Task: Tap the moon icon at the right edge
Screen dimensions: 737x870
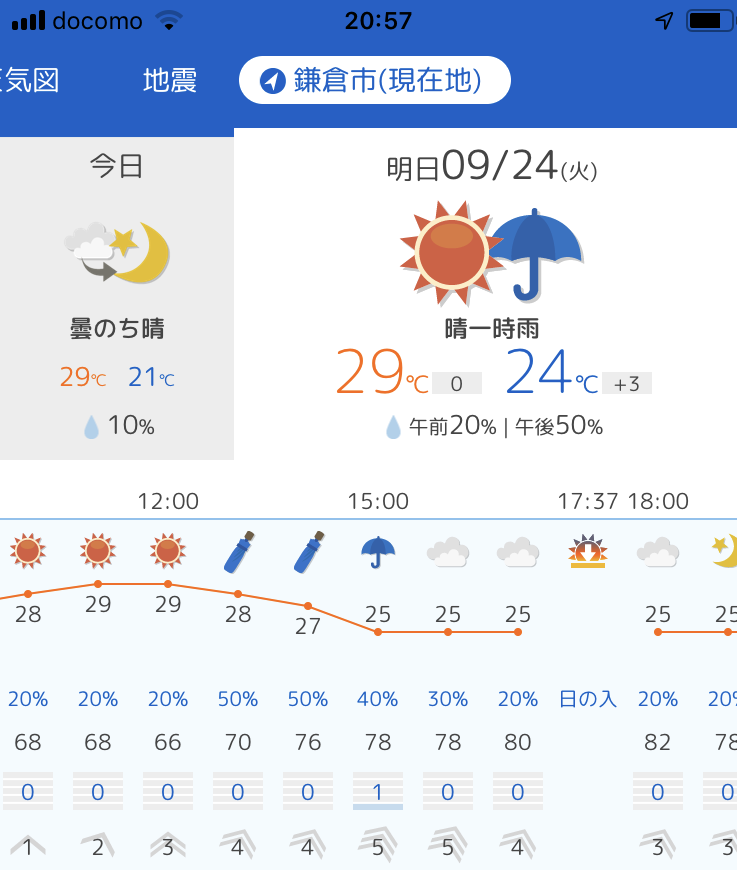Action: 725,550
